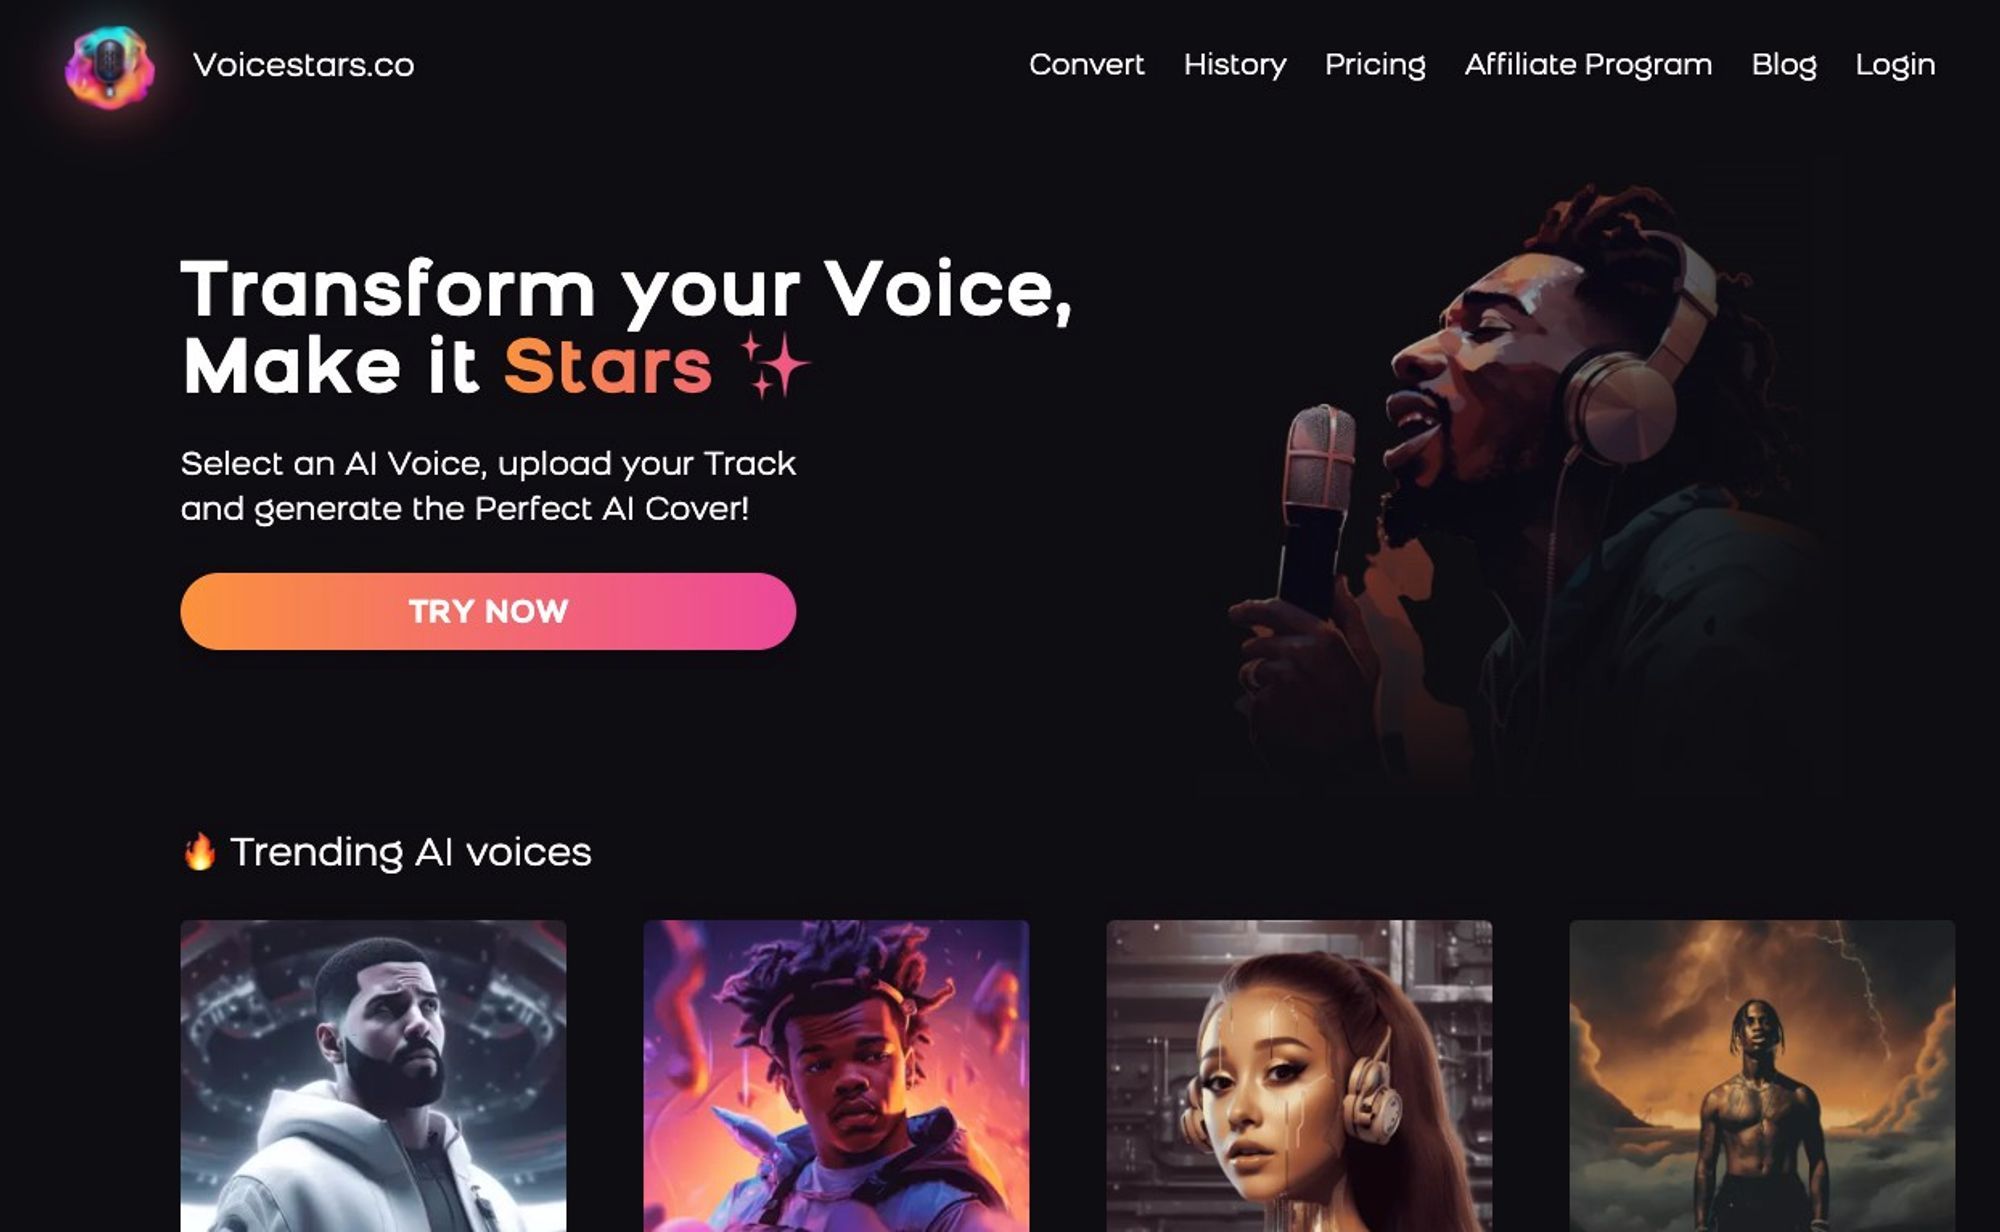The width and height of the screenshot is (2000, 1232).
Task: Click the colorful microphone logo icon
Action: (x=110, y=66)
